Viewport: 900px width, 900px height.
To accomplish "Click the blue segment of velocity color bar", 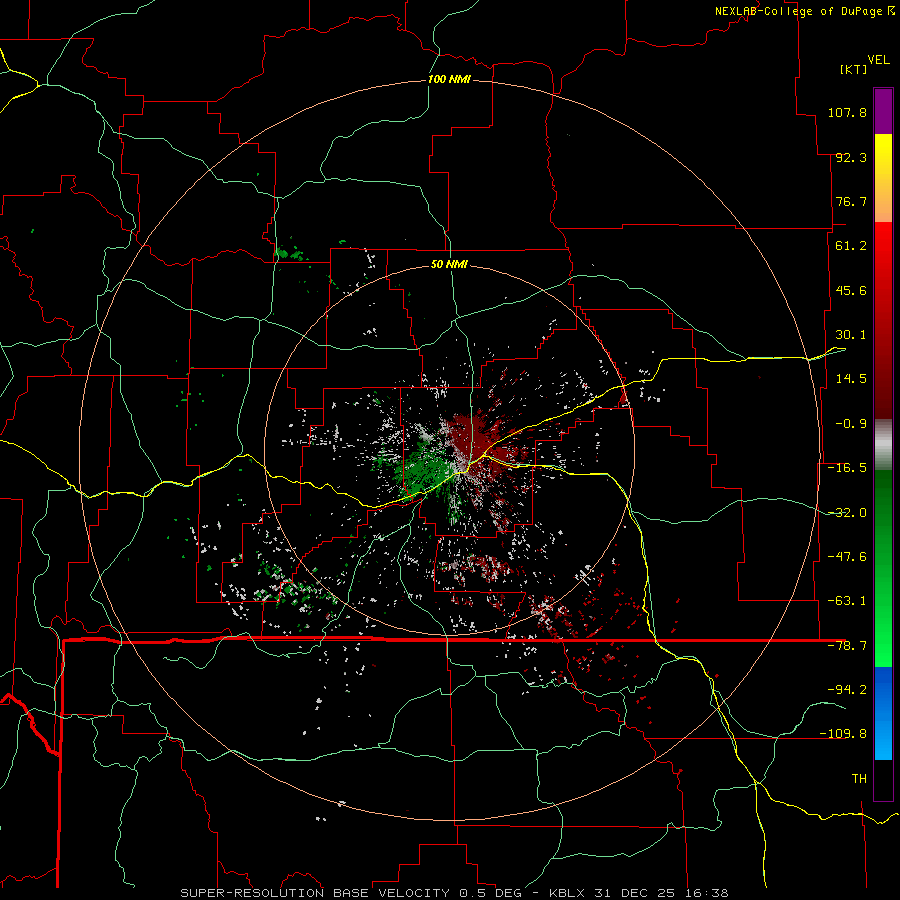I will (x=883, y=713).
